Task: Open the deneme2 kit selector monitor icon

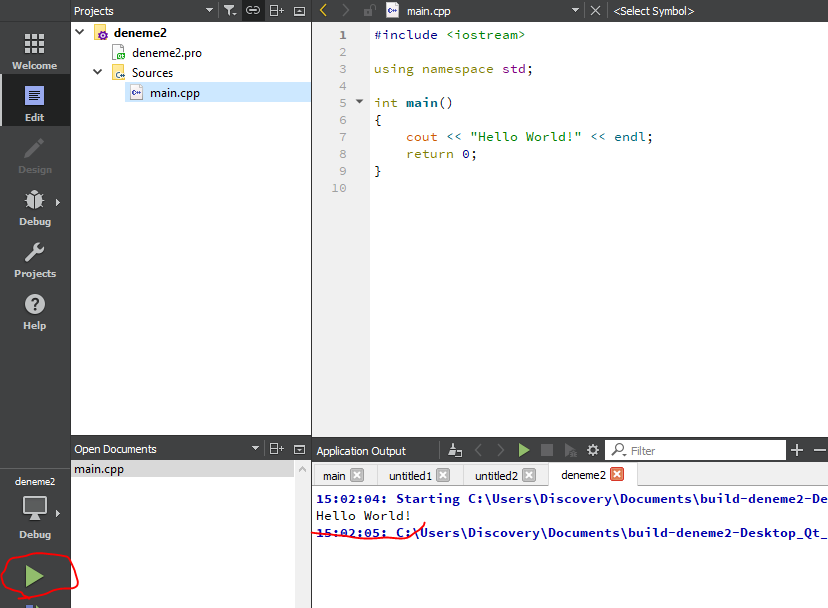Action: coord(34,510)
